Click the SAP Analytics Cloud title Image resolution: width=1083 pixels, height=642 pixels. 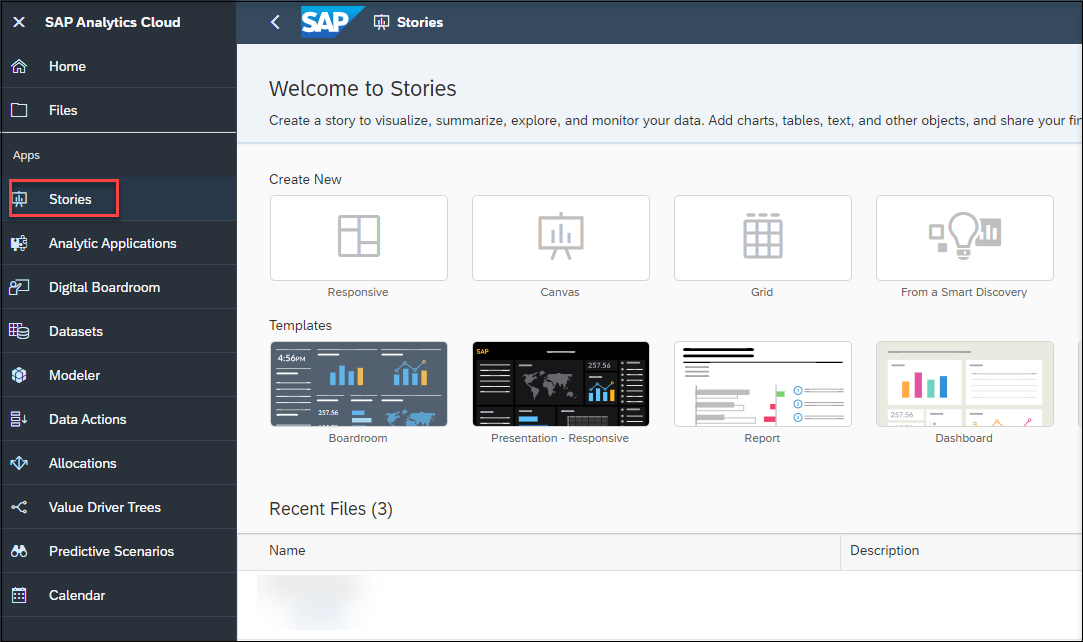pos(113,22)
